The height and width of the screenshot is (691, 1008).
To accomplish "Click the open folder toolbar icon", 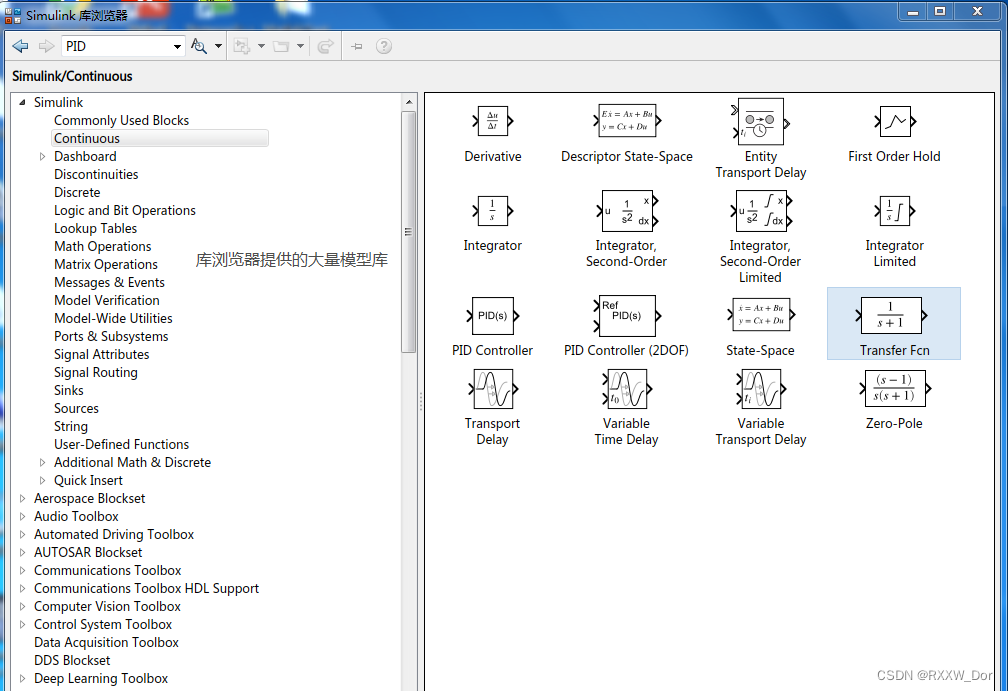I will point(281,46).
